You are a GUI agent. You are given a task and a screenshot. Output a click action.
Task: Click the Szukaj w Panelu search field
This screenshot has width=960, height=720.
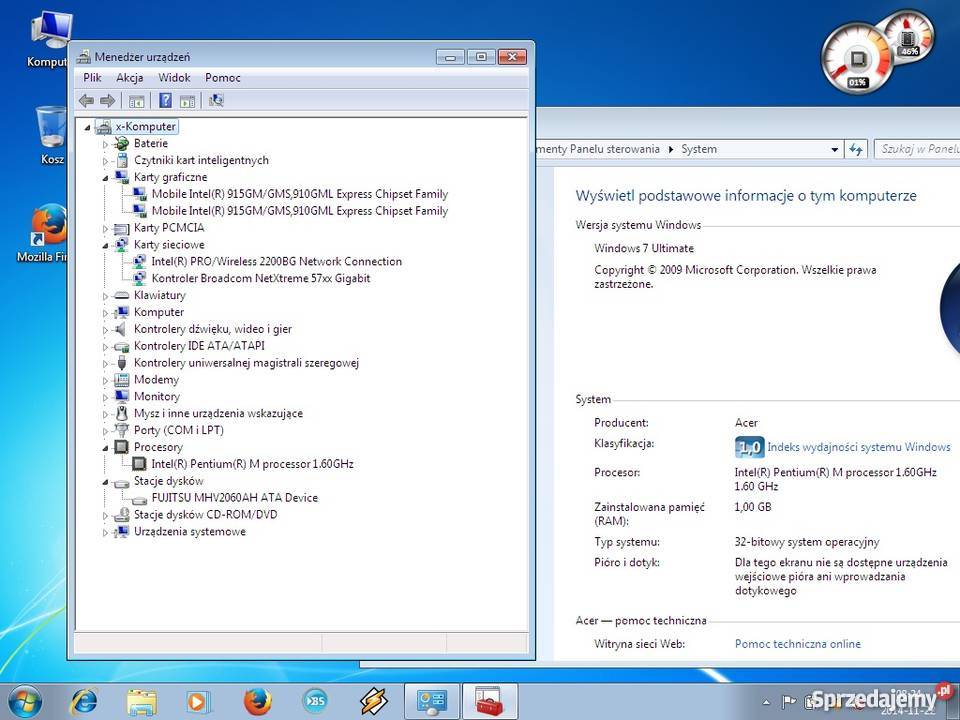tap(916, 149)
